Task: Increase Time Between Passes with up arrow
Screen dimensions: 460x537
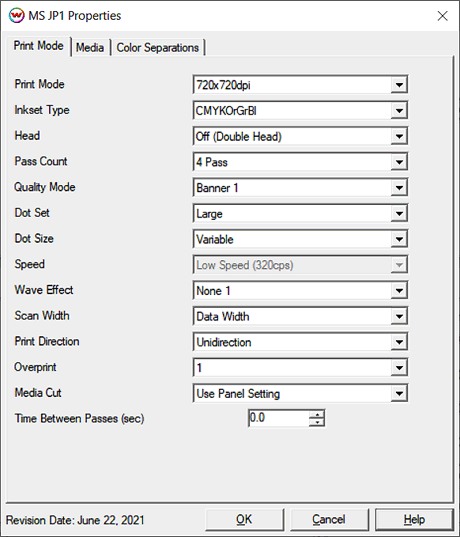Action: tap(317, 414)
